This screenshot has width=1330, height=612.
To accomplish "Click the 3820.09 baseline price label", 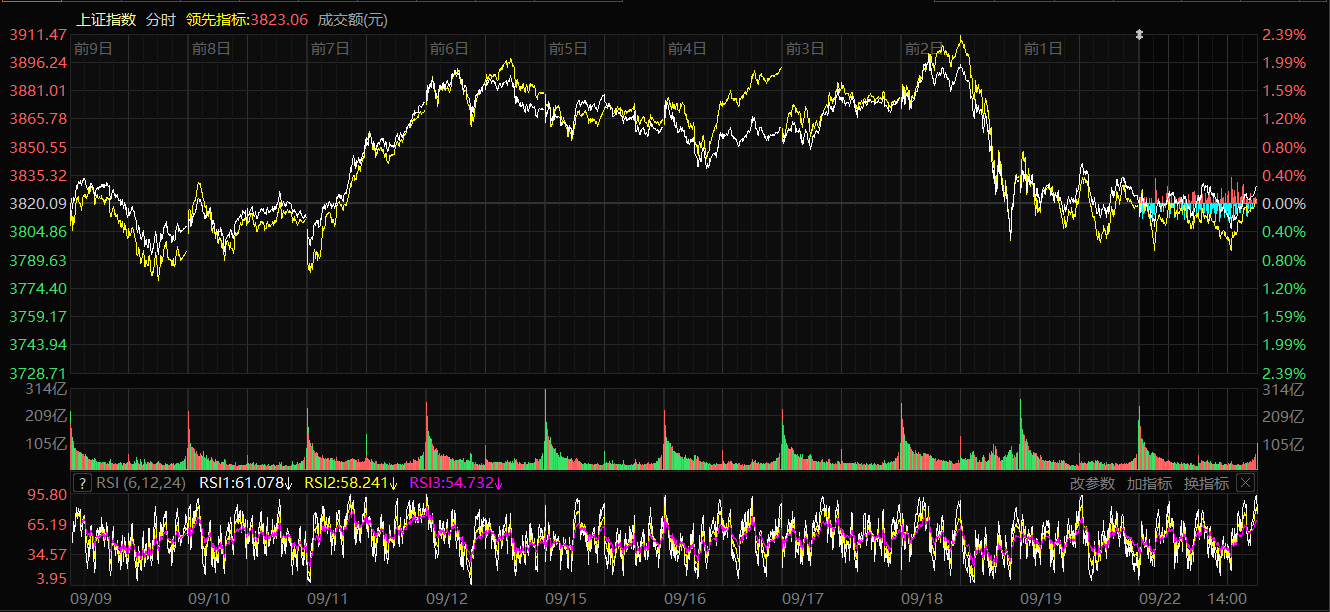I will tap(38, 204).
